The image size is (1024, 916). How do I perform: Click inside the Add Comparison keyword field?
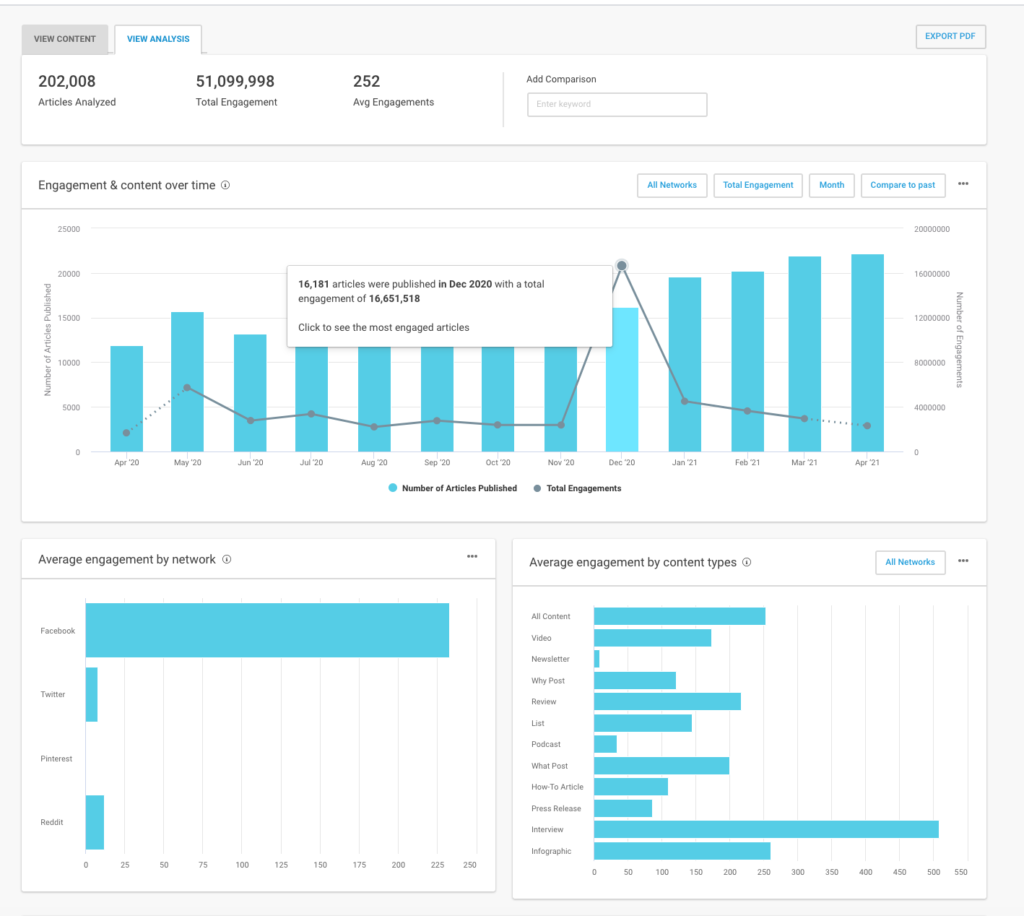(x=617, y=104)
